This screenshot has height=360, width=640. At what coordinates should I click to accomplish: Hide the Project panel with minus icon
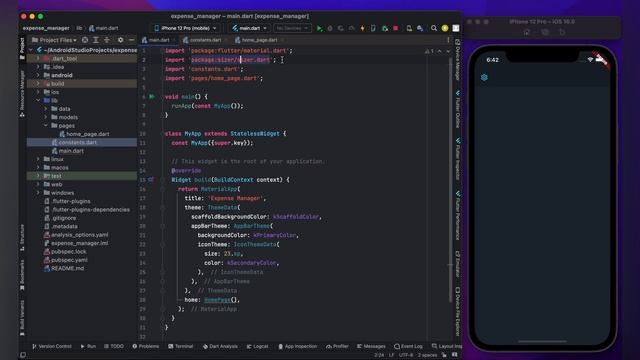coord(131,40)
